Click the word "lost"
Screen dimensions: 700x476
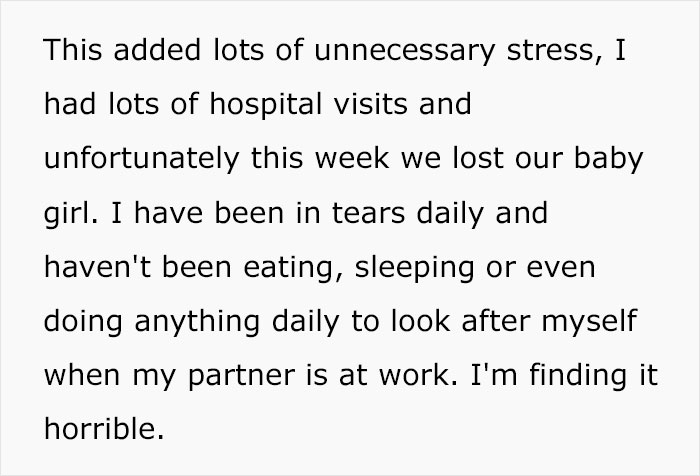pyautogui.click(x=474, y=159)
